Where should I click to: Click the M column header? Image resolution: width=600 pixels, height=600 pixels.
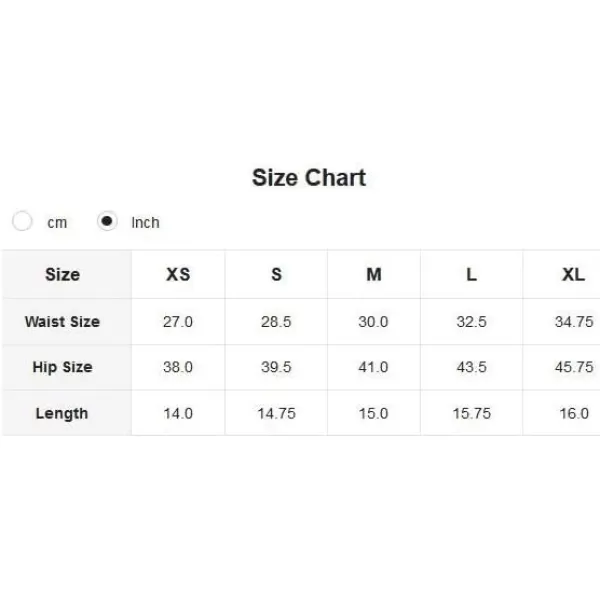374,274
